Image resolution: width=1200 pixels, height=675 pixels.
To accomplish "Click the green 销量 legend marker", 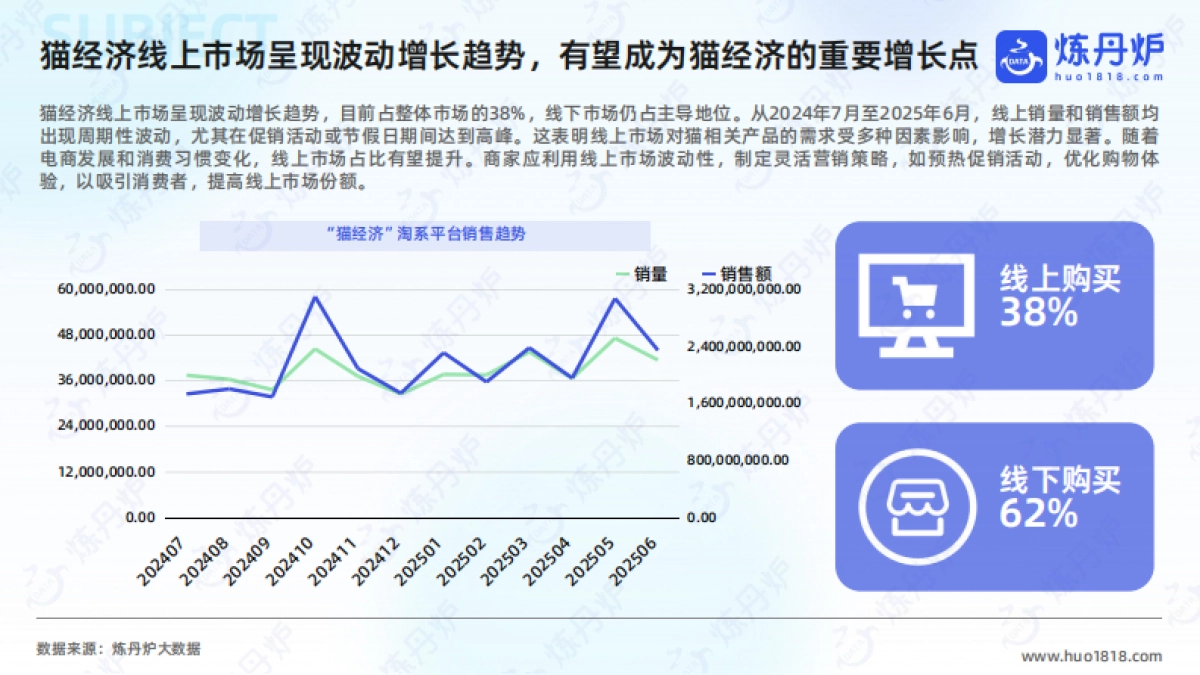I will pos(623,273).
